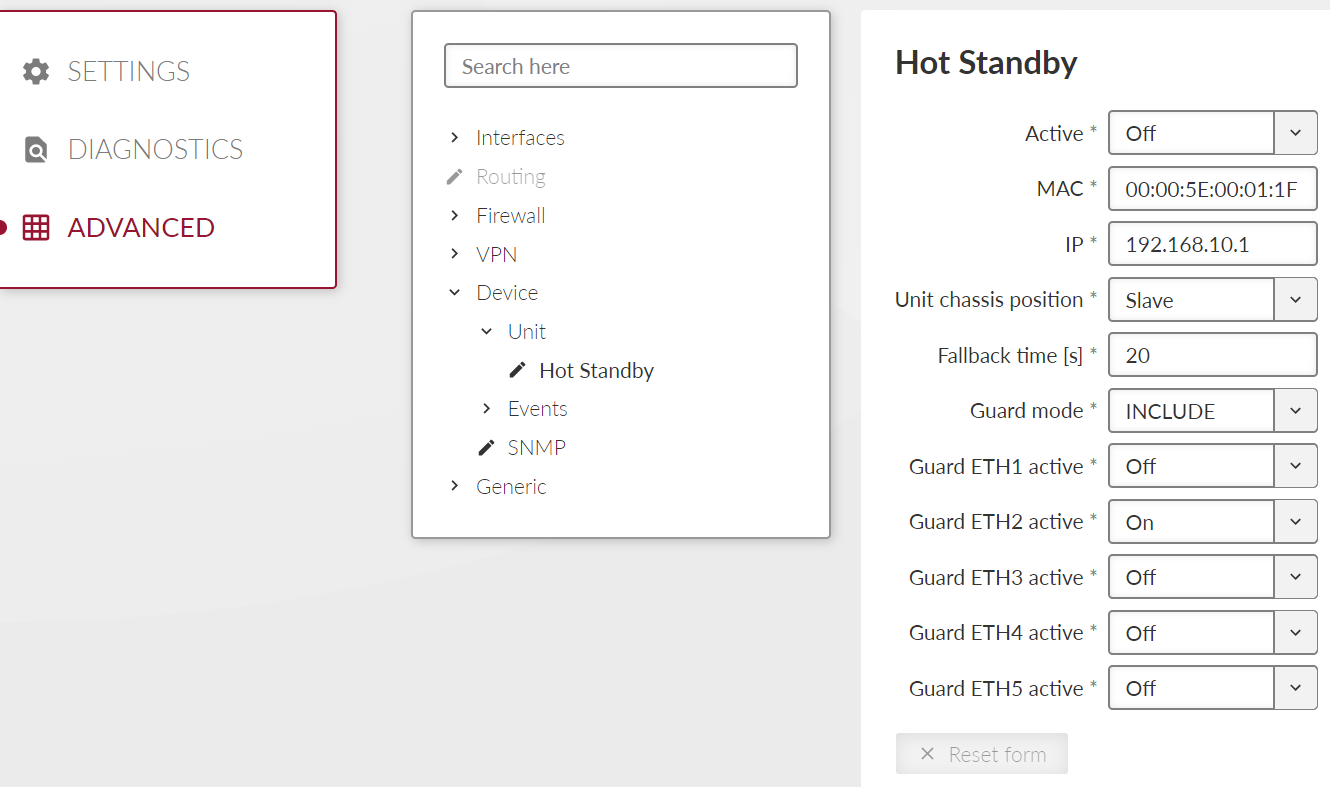Collapse the Device tree node
The image size is (1330, 787).
click(455, 293)
